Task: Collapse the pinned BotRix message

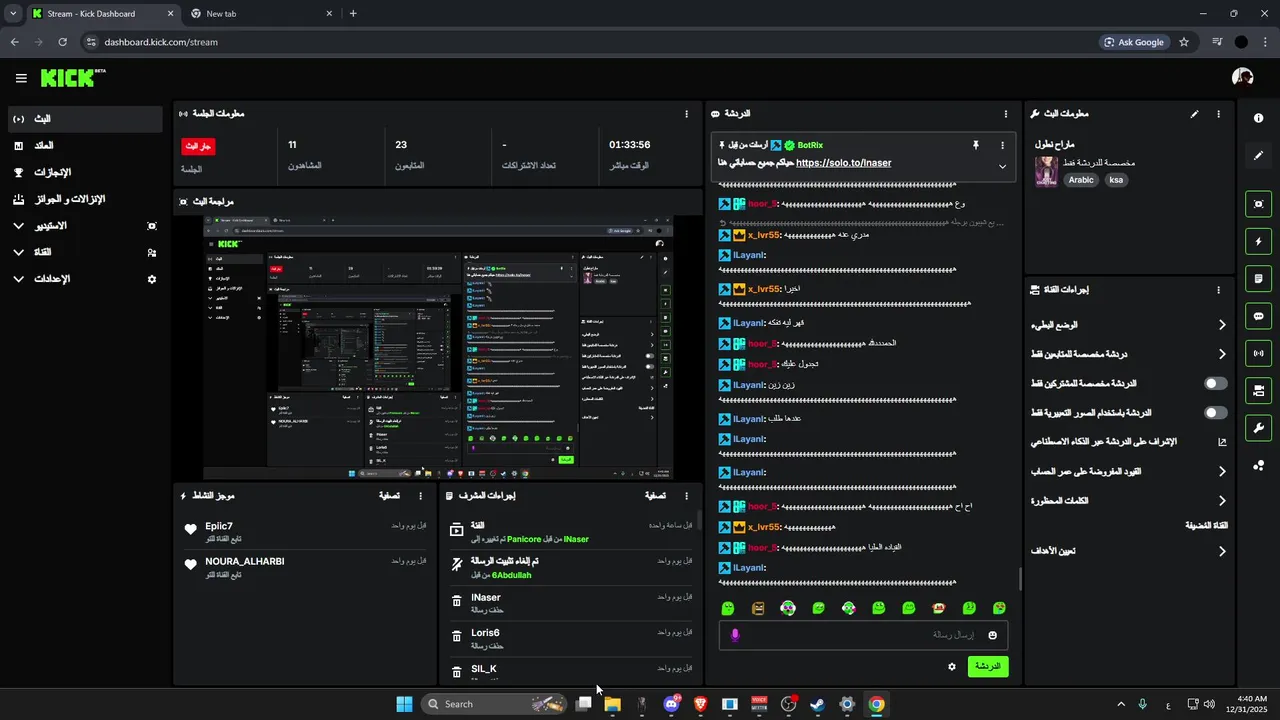Action: [x=1002, y=166]
